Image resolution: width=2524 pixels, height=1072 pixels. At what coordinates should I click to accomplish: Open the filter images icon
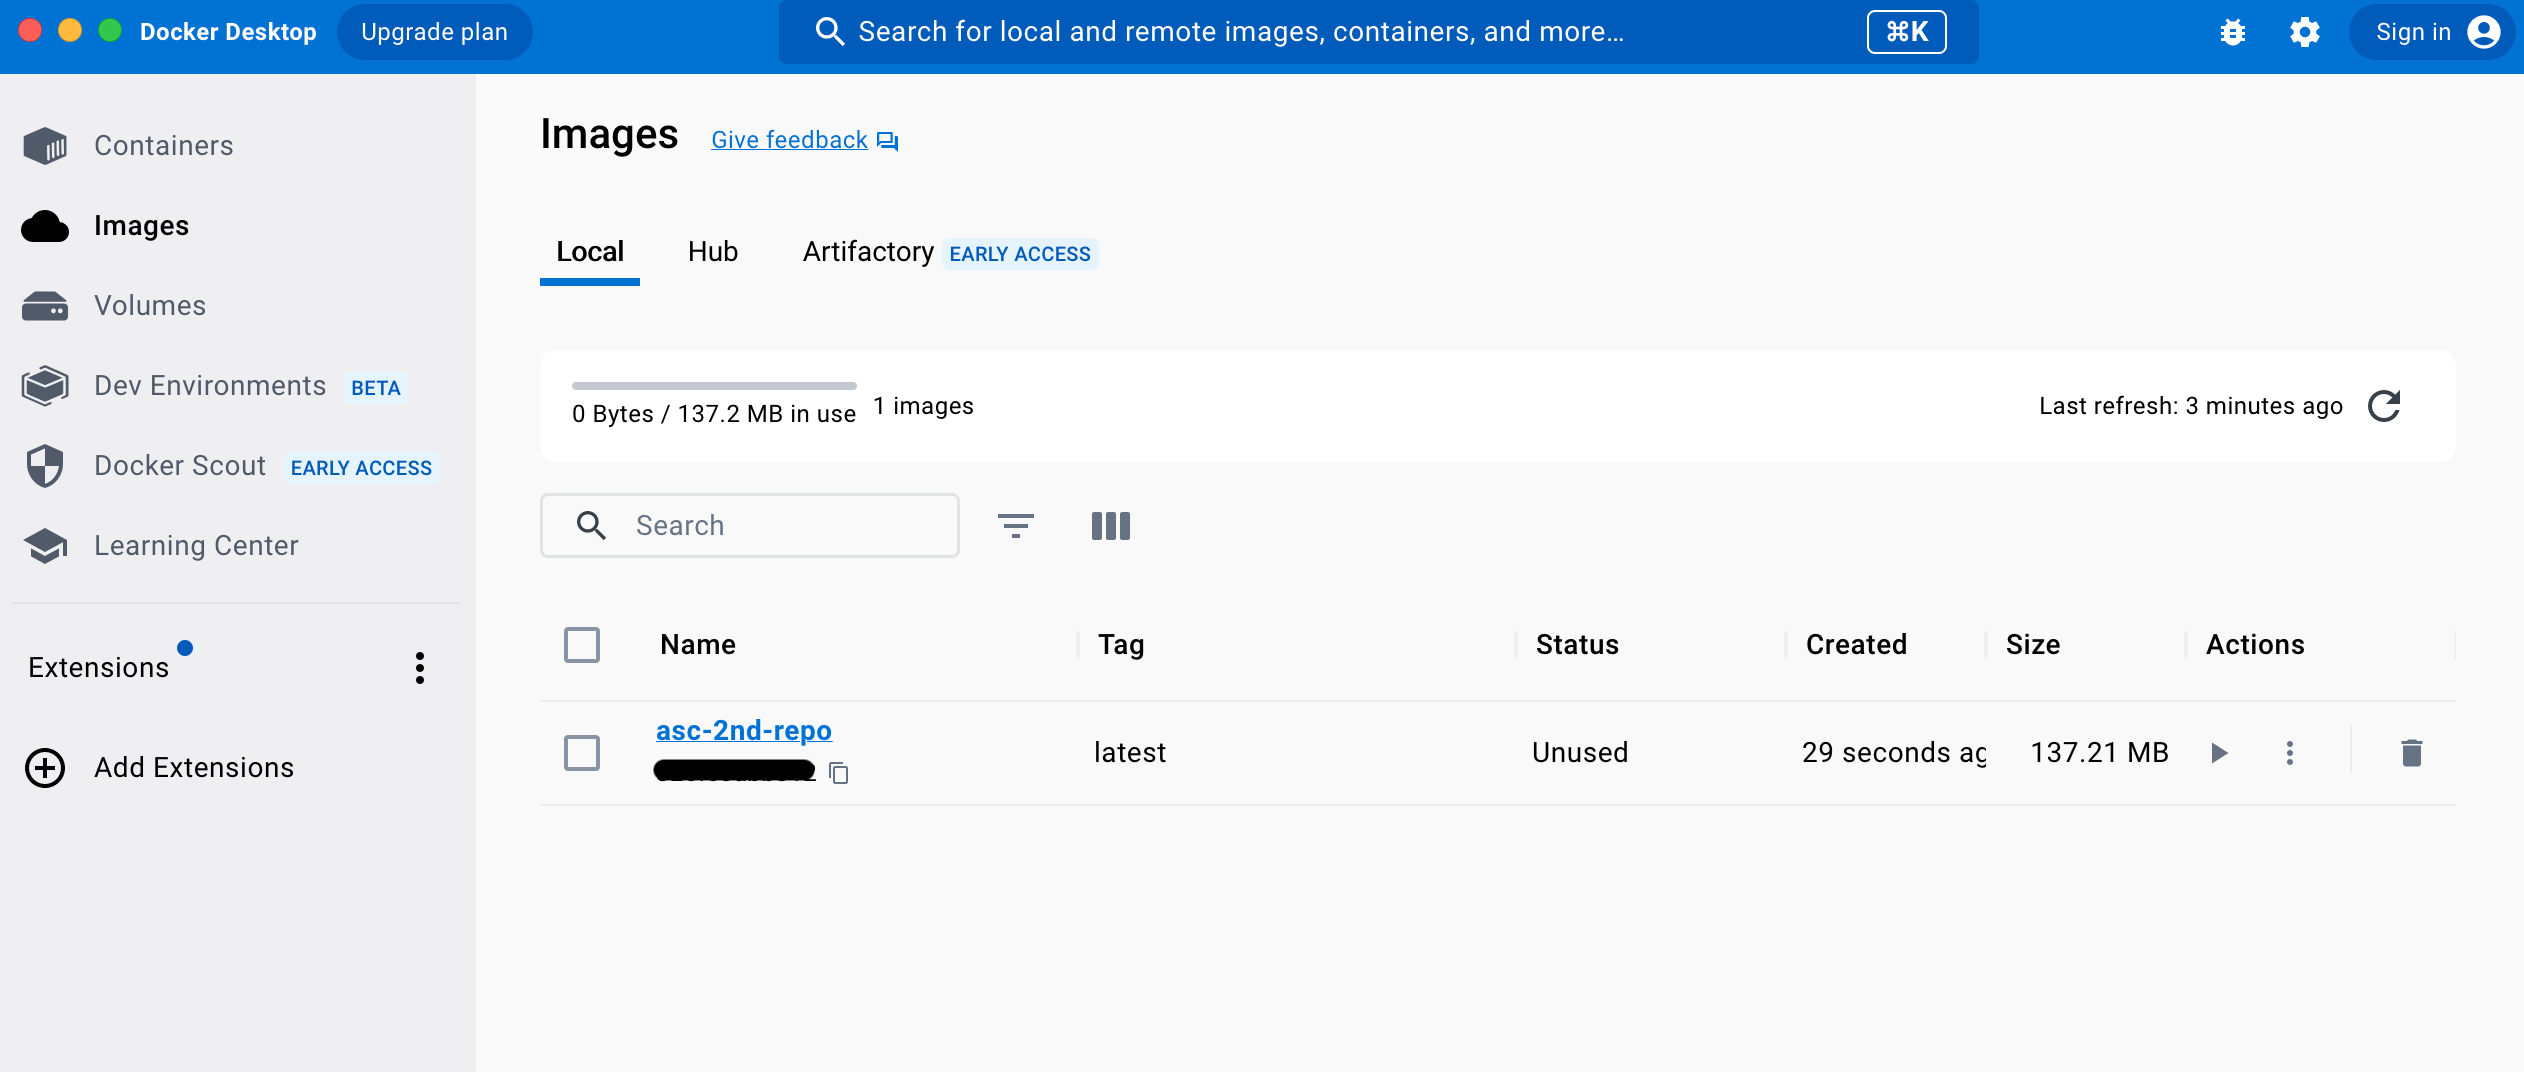[1016, 526]
